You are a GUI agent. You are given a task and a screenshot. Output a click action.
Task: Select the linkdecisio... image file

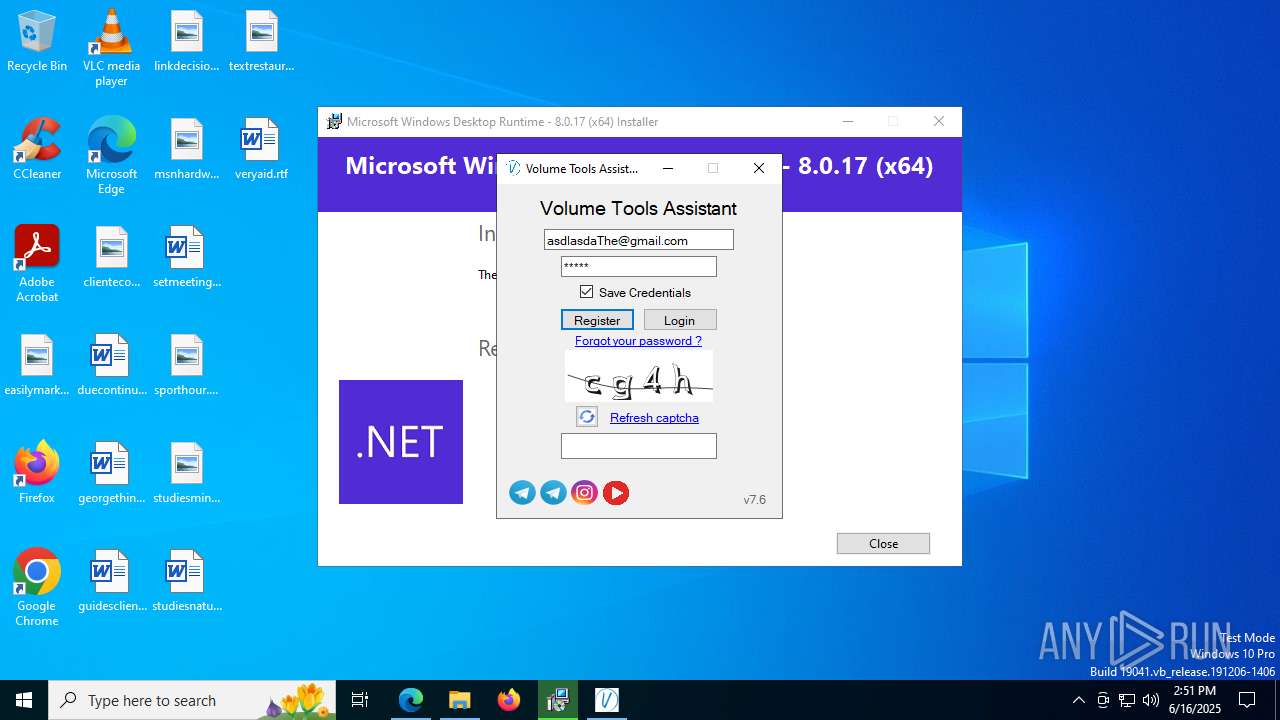(186, 42)
